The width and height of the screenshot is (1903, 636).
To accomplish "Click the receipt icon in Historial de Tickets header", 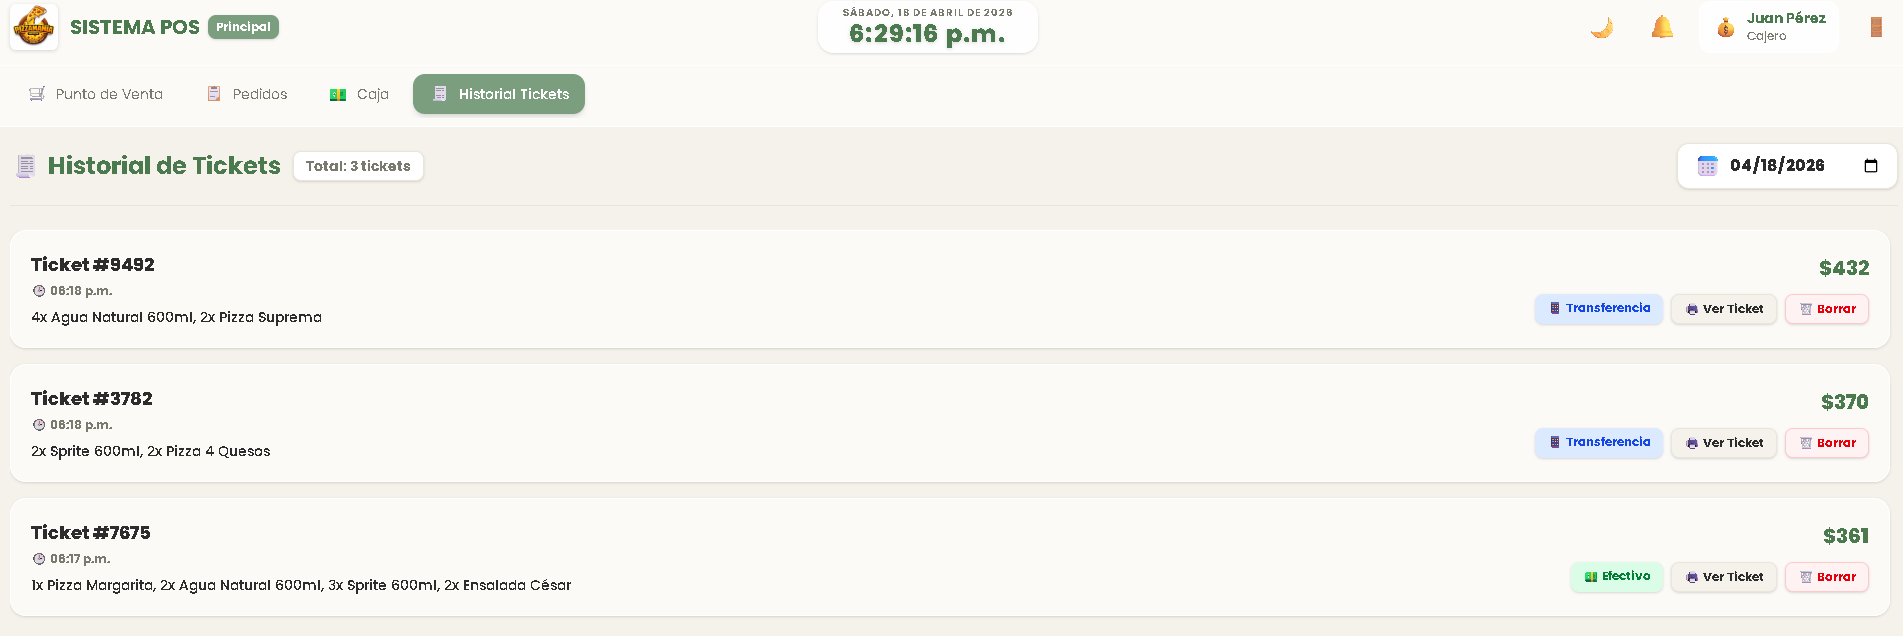I will pyautogui.click(x=25, y=166).
